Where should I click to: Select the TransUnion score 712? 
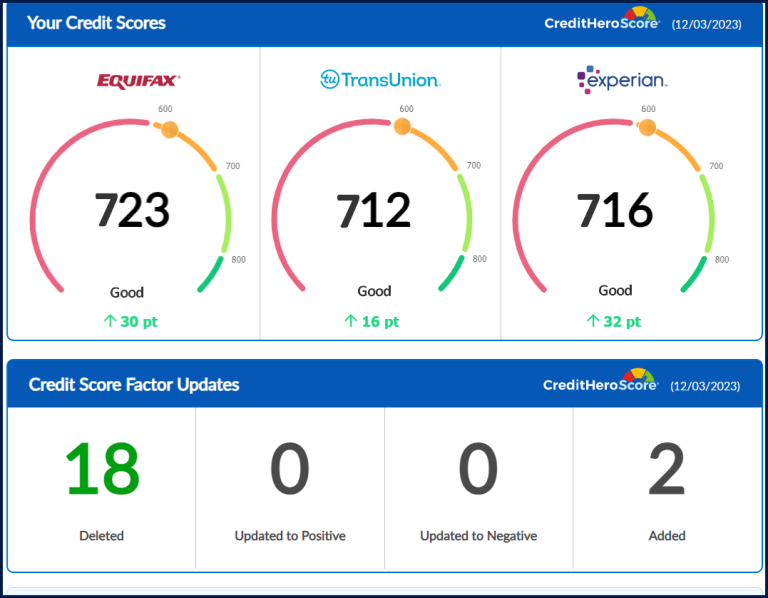point(373,211)
